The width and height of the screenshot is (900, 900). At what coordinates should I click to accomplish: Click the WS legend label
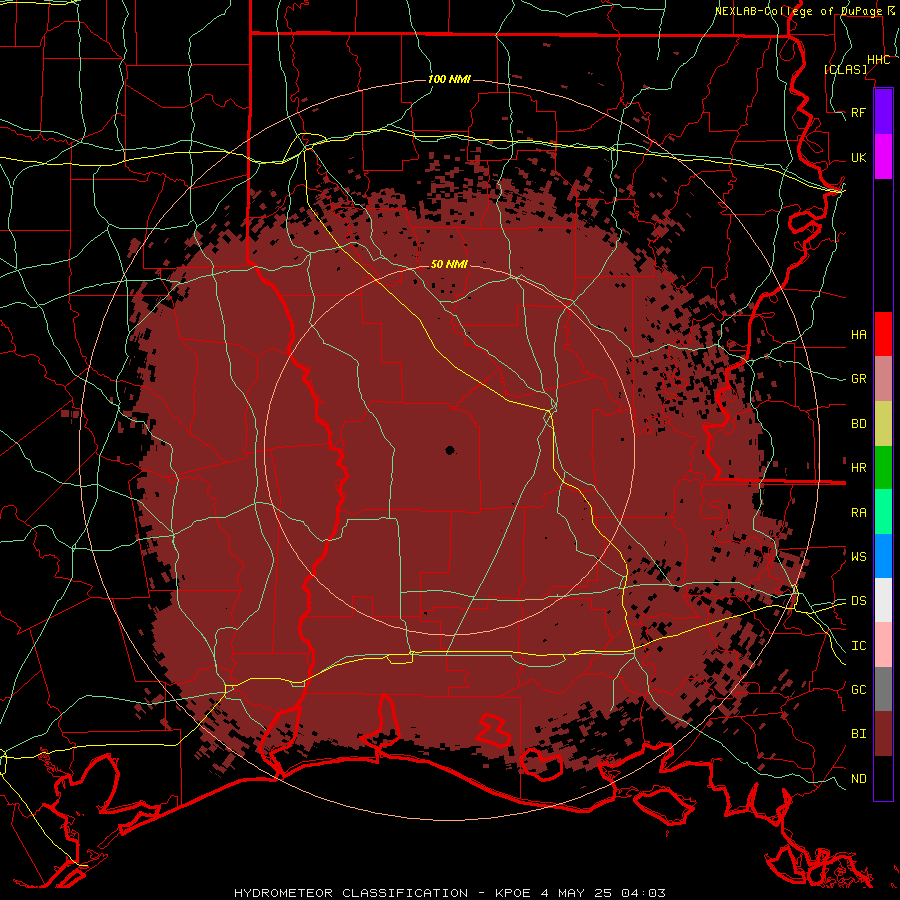tap(858, 556)
